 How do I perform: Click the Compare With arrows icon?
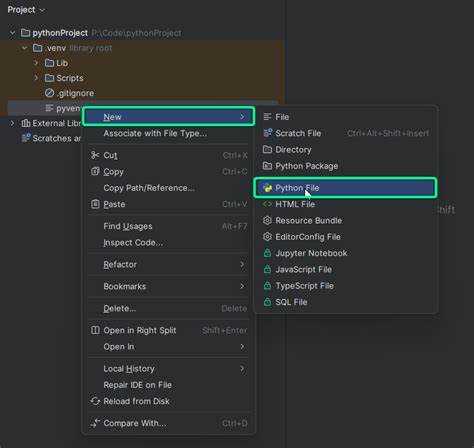click(95, 423)
